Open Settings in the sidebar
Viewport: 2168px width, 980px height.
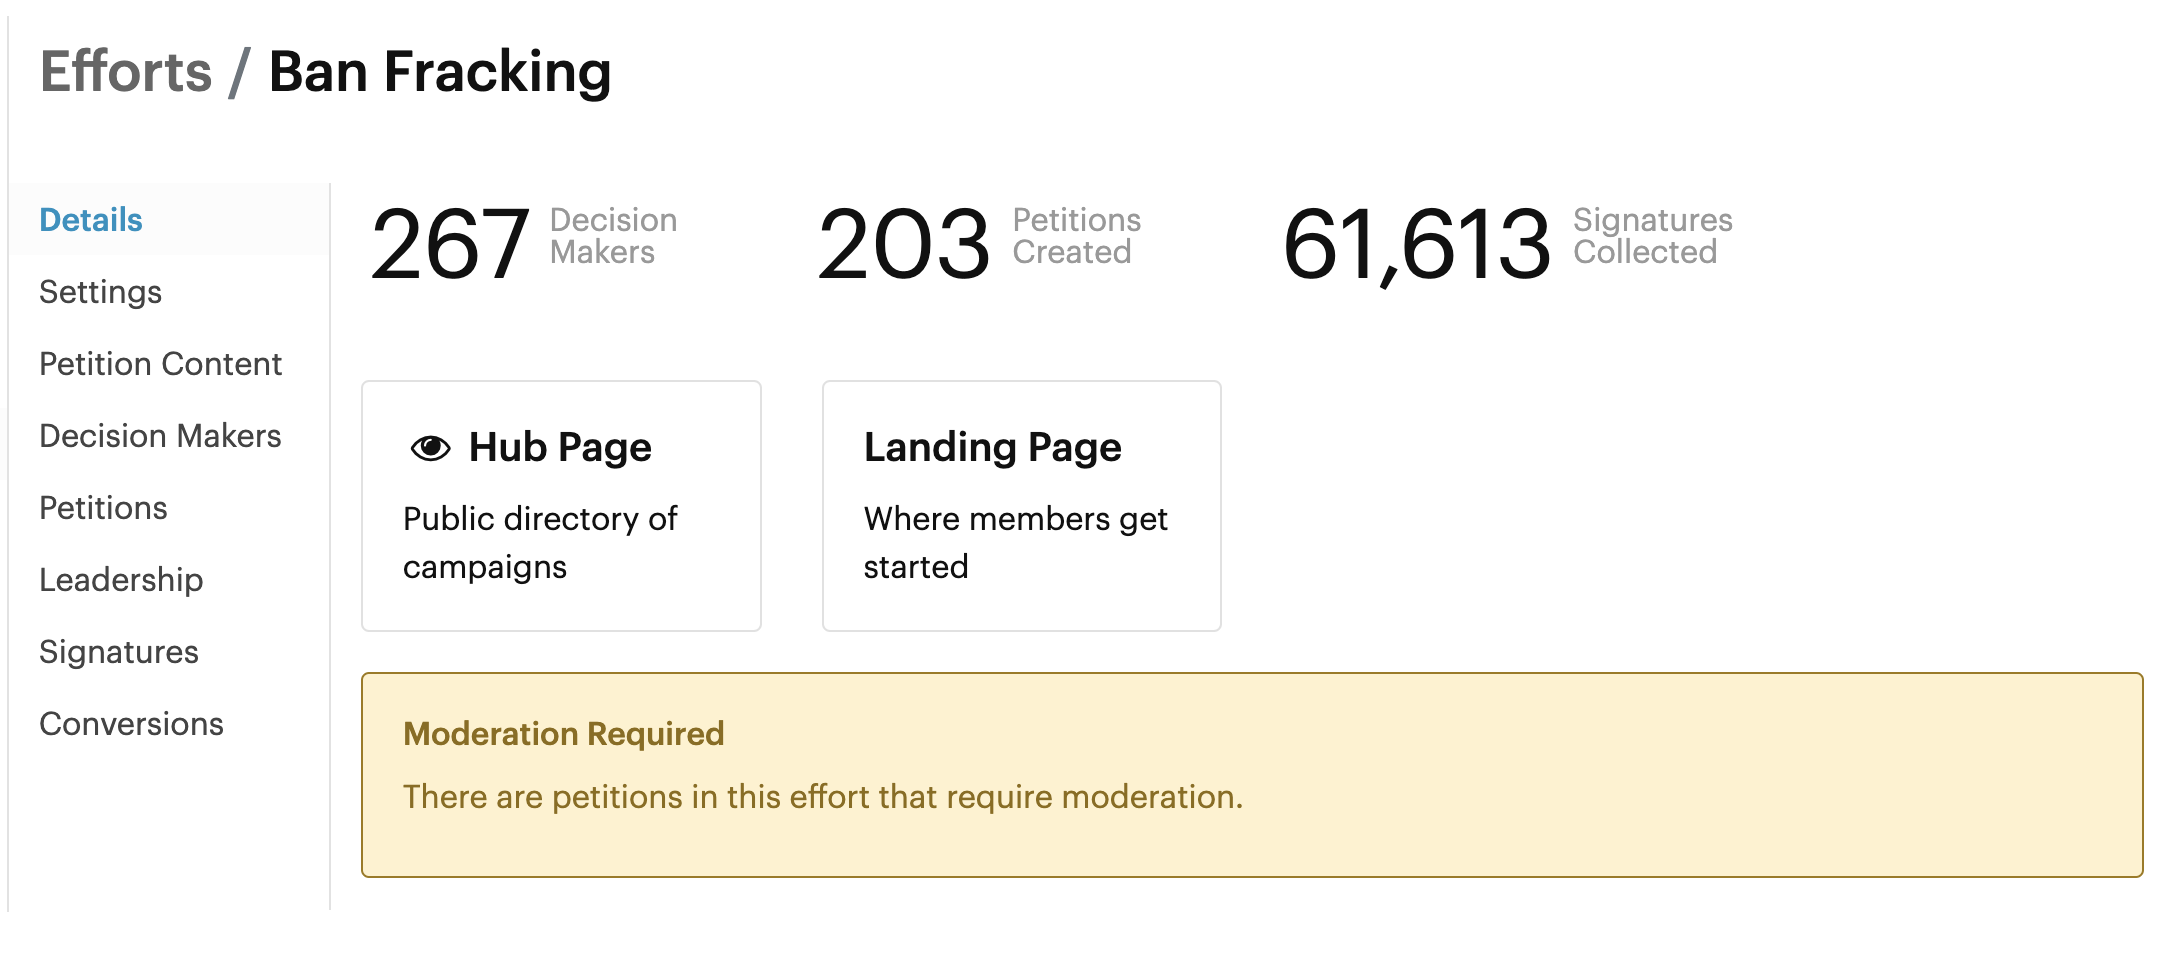(x=172, y=292)
